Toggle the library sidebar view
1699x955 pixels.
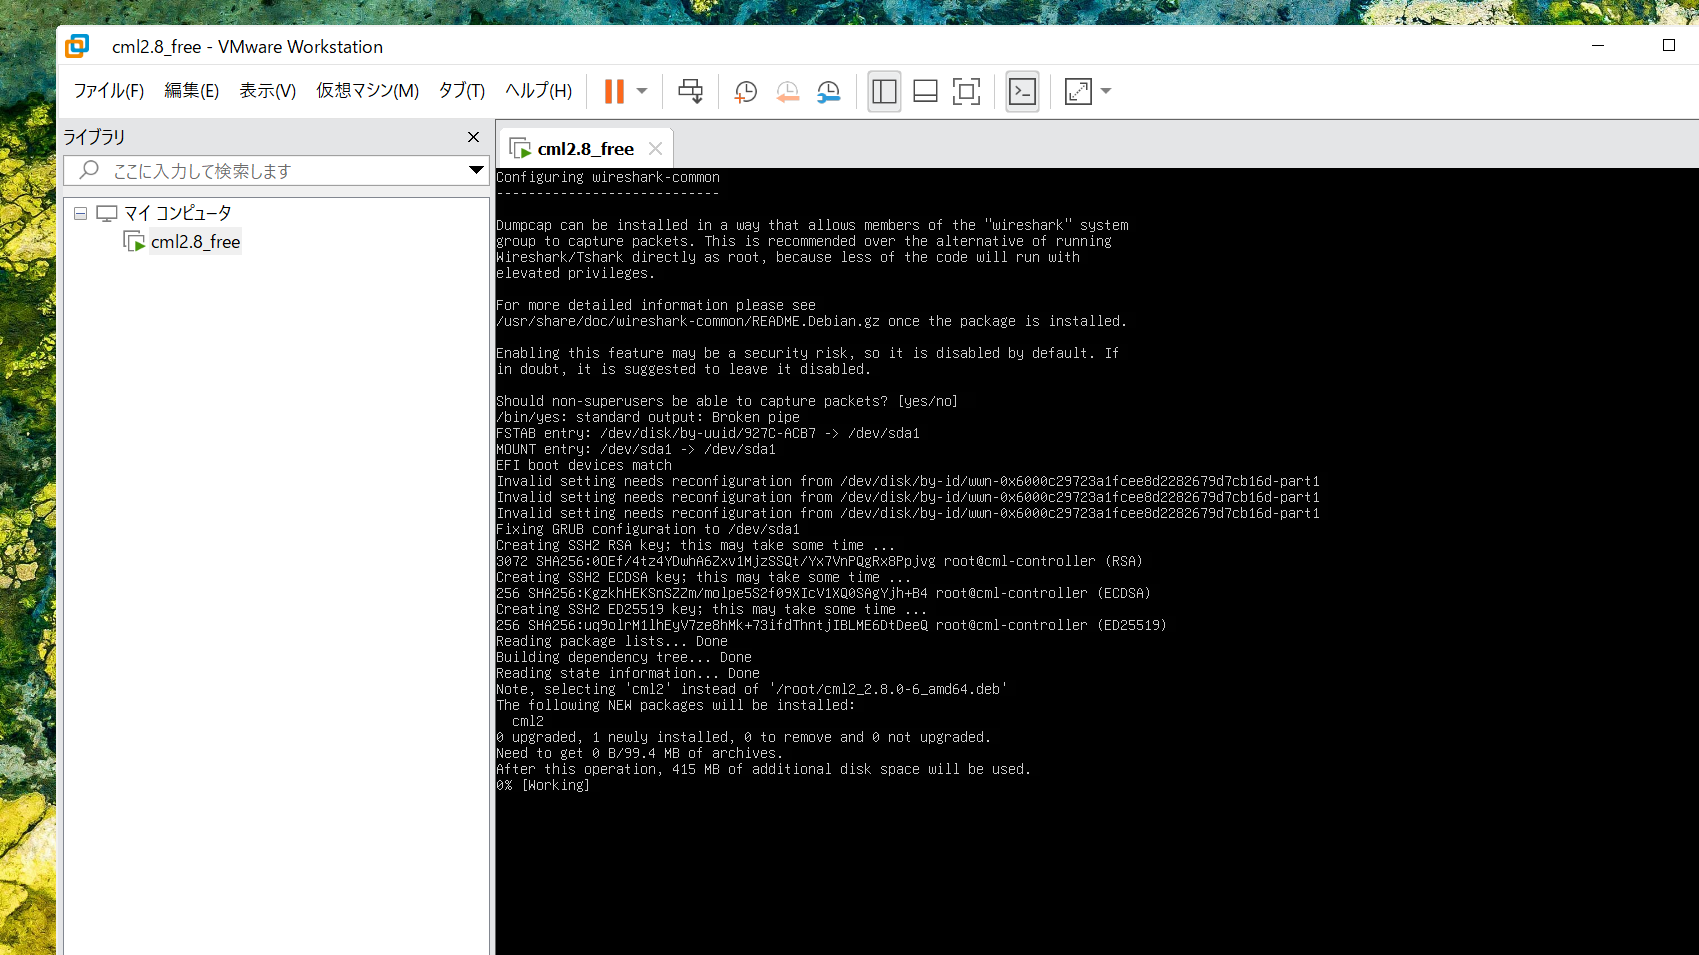(884, 91)
